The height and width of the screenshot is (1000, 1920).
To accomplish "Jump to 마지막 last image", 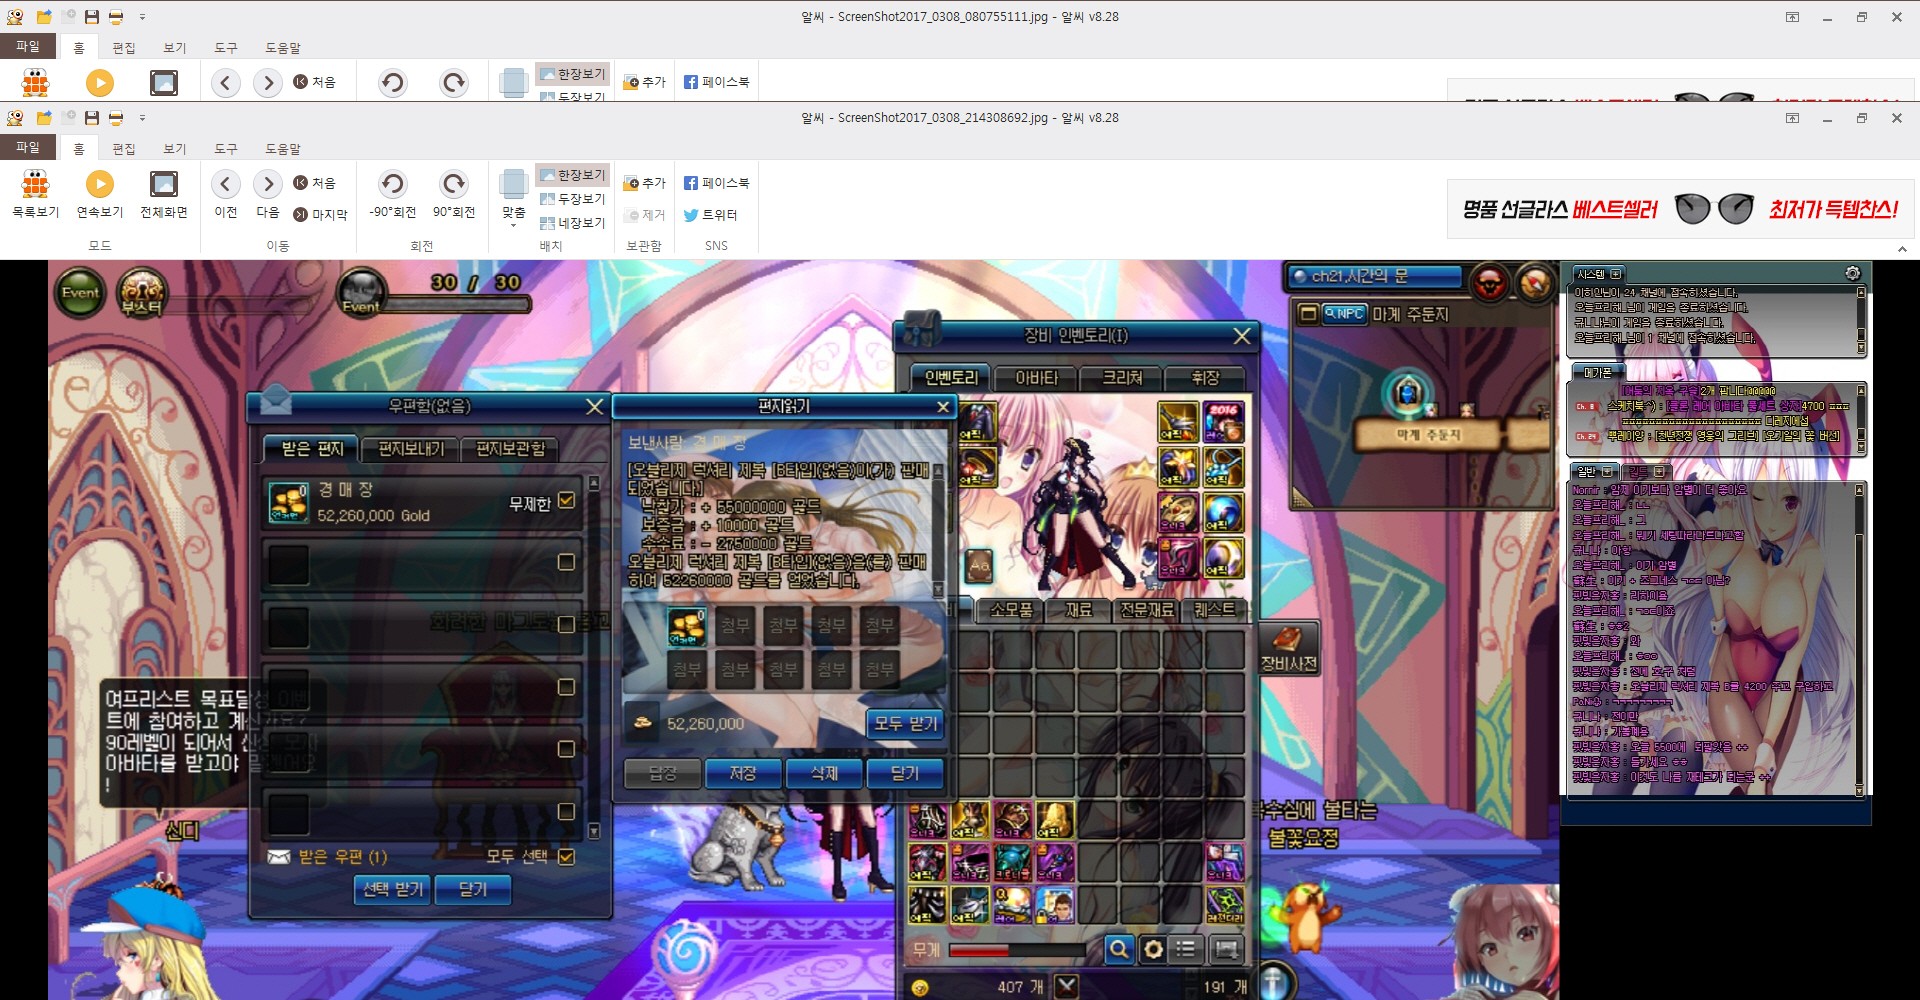I will tap(320, 214).
